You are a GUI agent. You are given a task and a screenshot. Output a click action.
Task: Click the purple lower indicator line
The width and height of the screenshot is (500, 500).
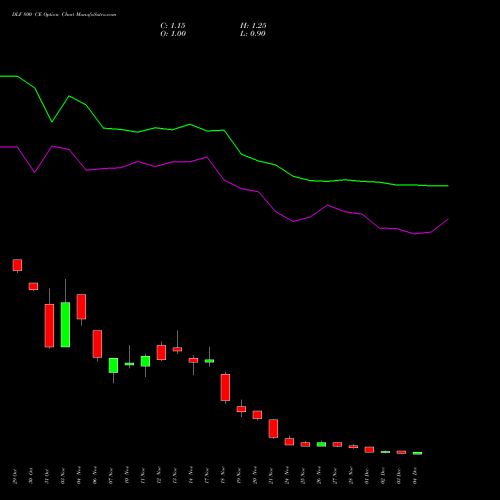pyautogui.click(x=224, y=180)
